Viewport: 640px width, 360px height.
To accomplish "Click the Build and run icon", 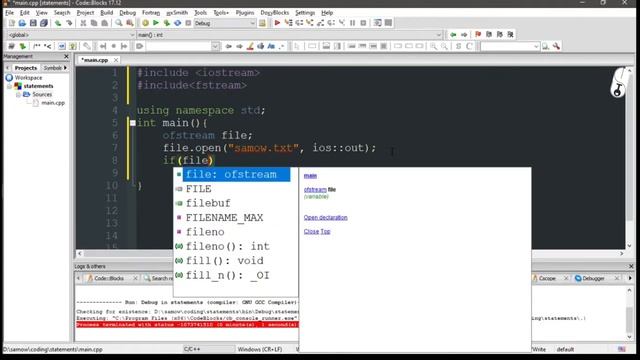I will tap(167, 23).
